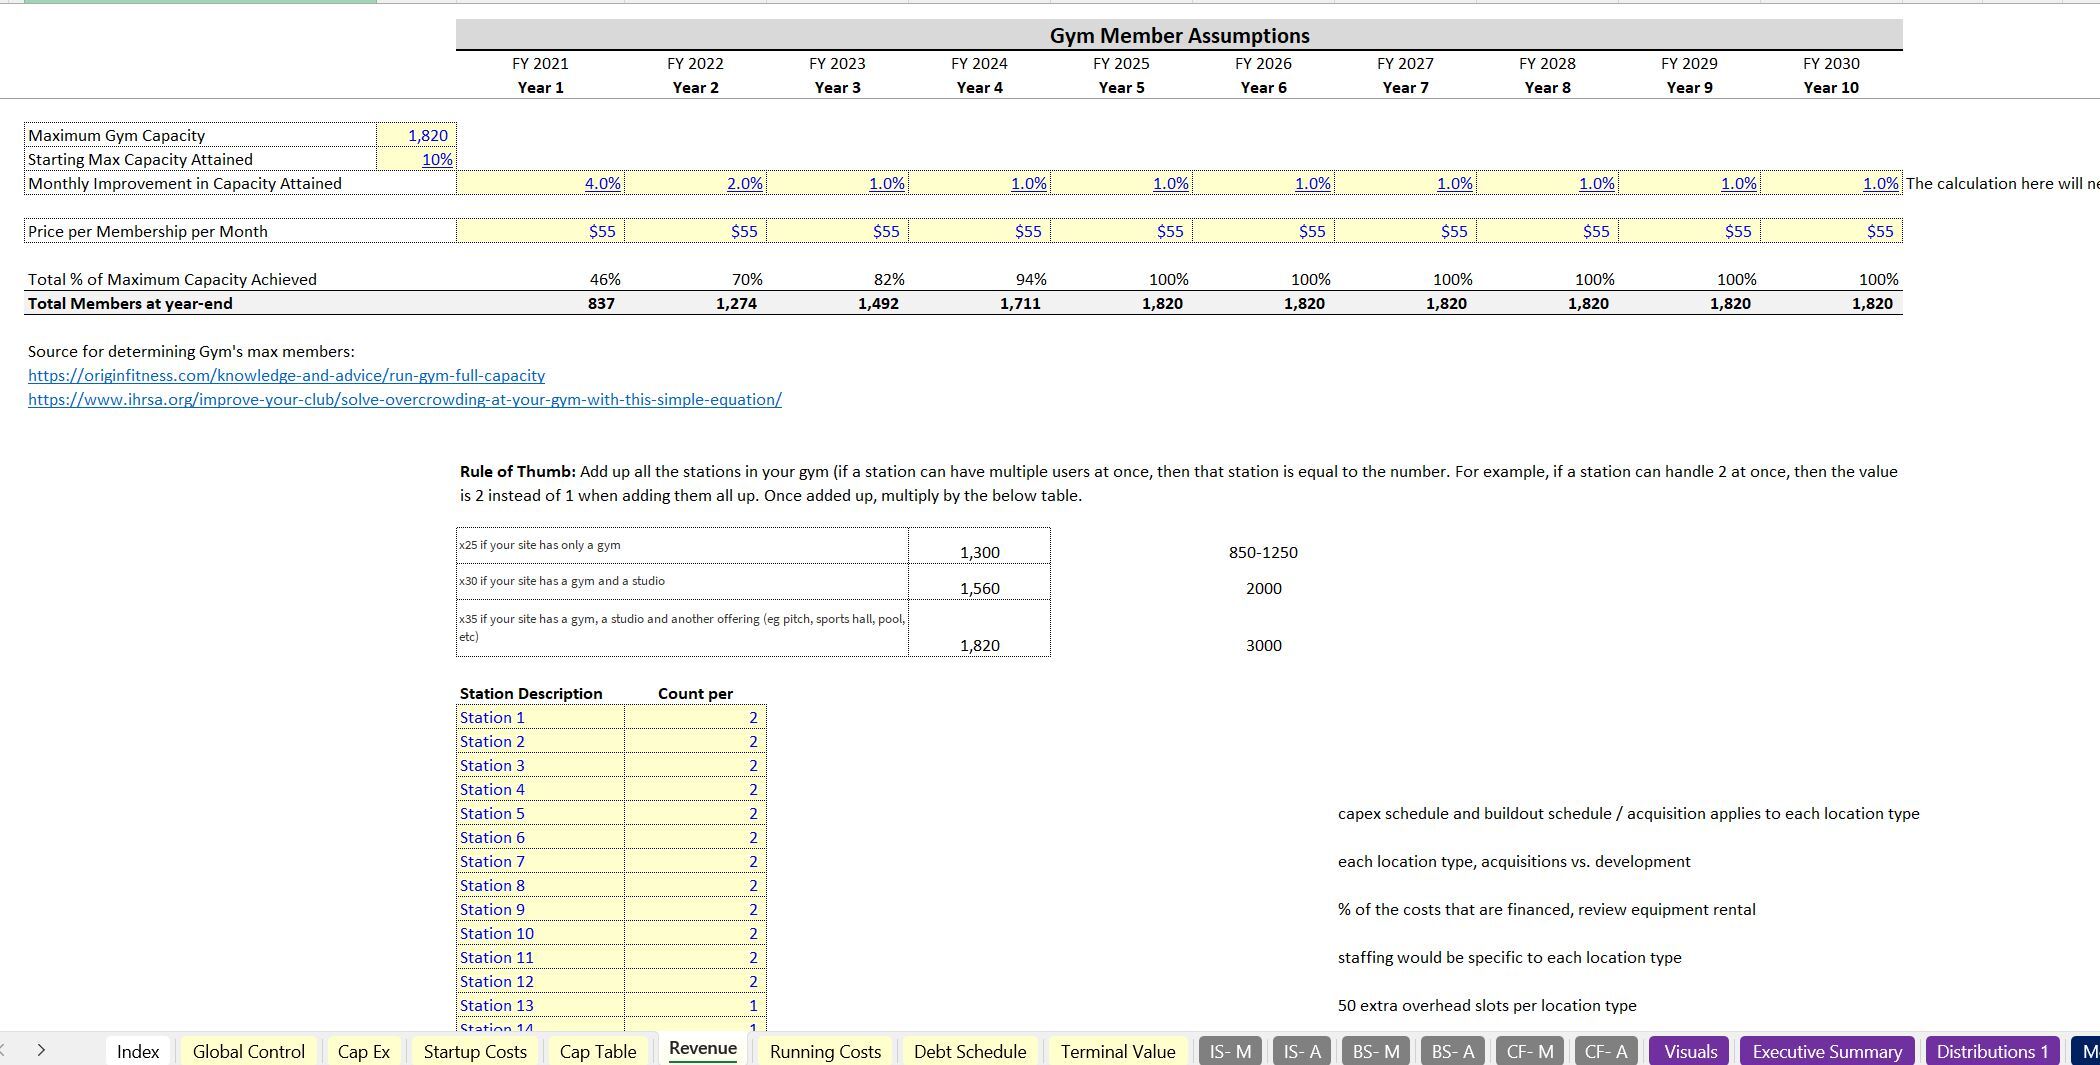Open the Startup Costs sheet

pyautogui.click(x=474, y=1051)
